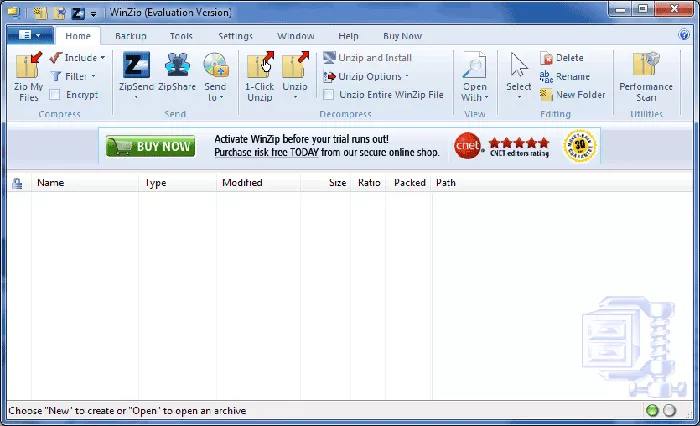This screenshot has height=426, width=700.
Task: Expand the Unzip dropdown arrow
Action: (295, 97)
